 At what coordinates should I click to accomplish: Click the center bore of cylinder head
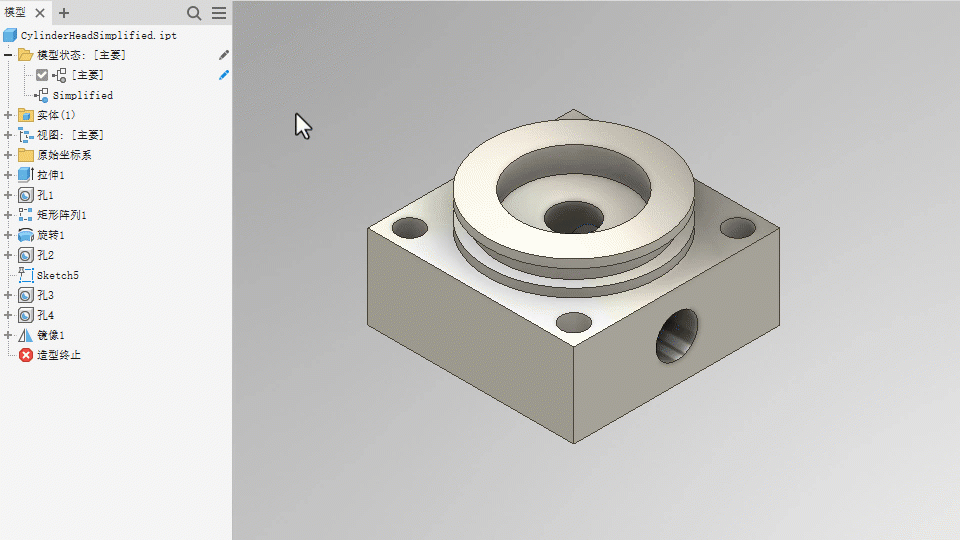click(574, 217)
